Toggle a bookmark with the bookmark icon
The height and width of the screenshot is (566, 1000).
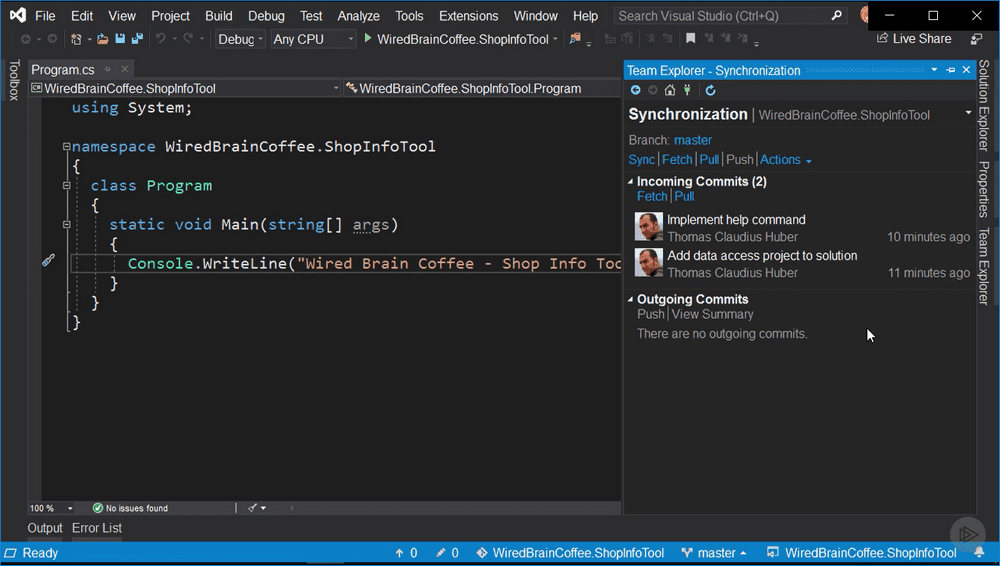pos(690,39)
